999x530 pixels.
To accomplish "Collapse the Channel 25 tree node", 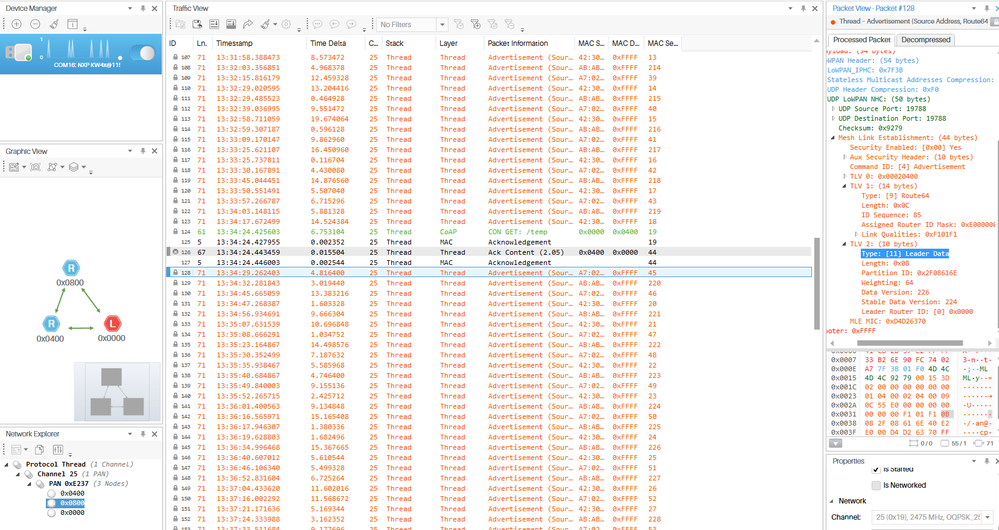I will [18, 475].
